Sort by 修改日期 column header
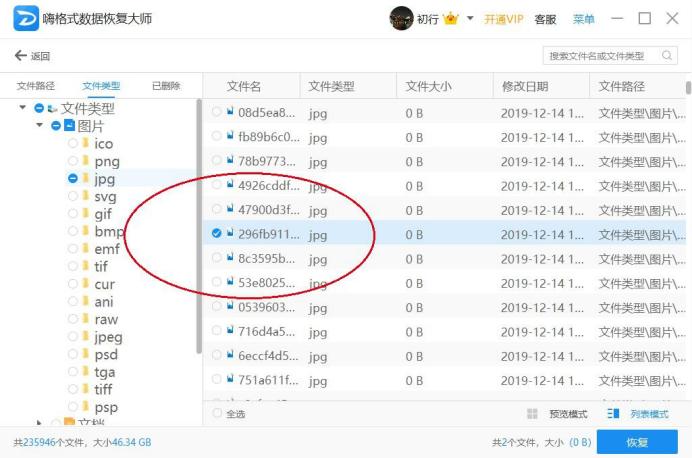 [525, 86]
